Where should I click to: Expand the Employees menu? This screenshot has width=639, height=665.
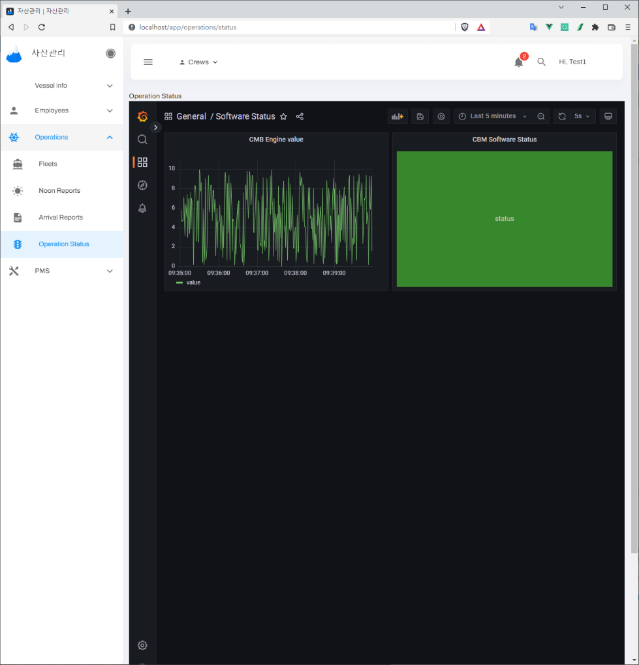[62, 111]
